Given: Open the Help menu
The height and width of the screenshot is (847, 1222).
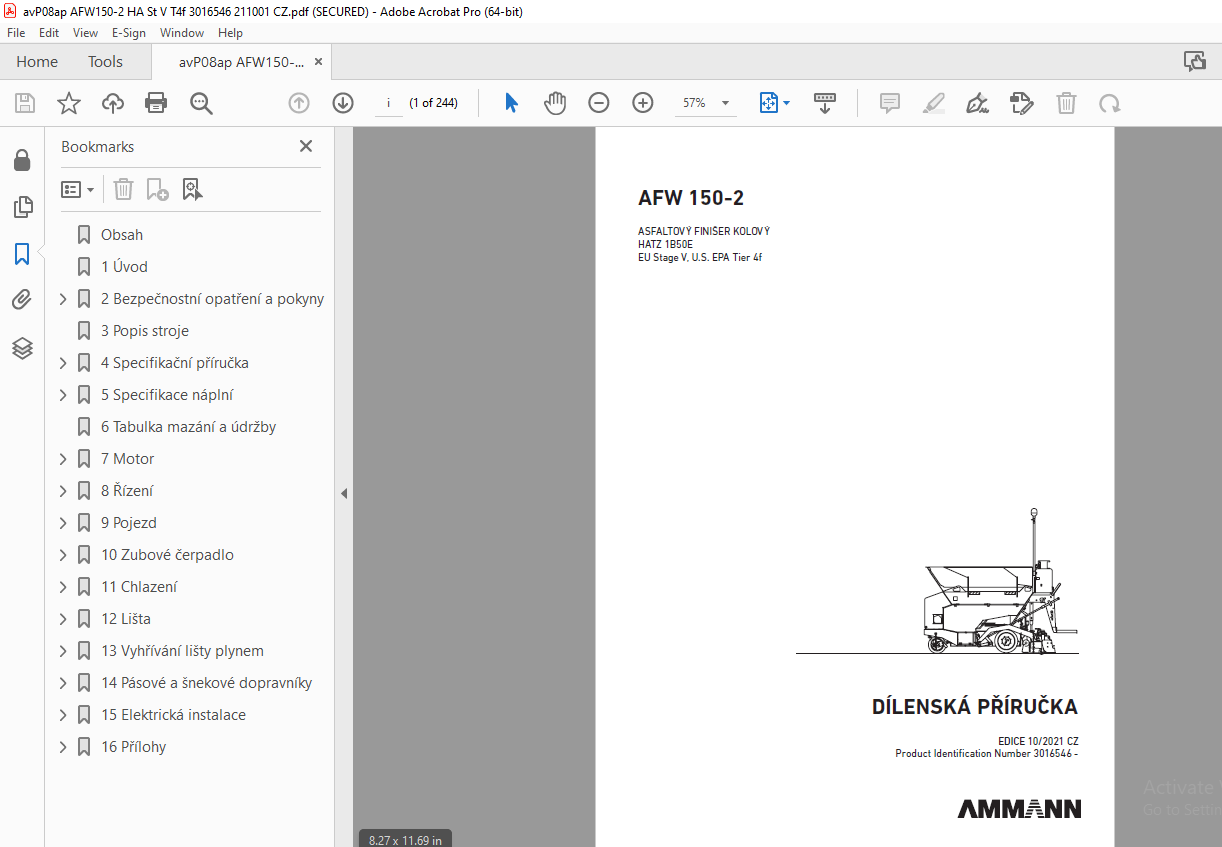Looking at the screenshot, I should [x=230, y=33].
